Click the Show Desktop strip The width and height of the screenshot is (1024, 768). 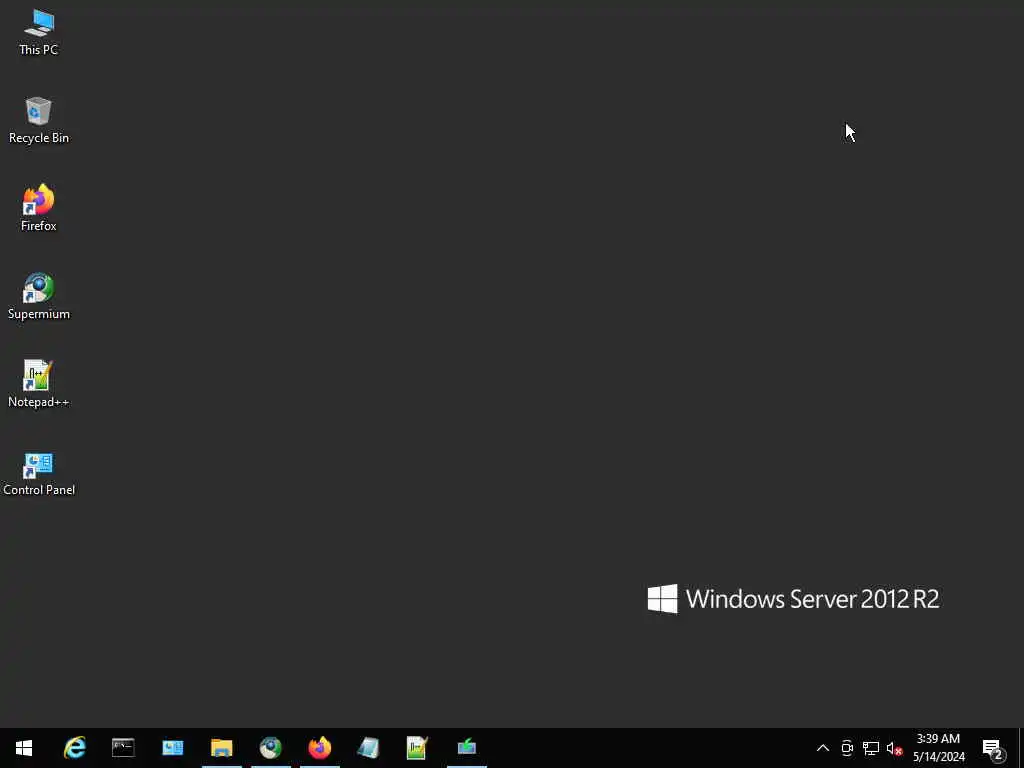pyautogui.click(x=1021, y=748)
